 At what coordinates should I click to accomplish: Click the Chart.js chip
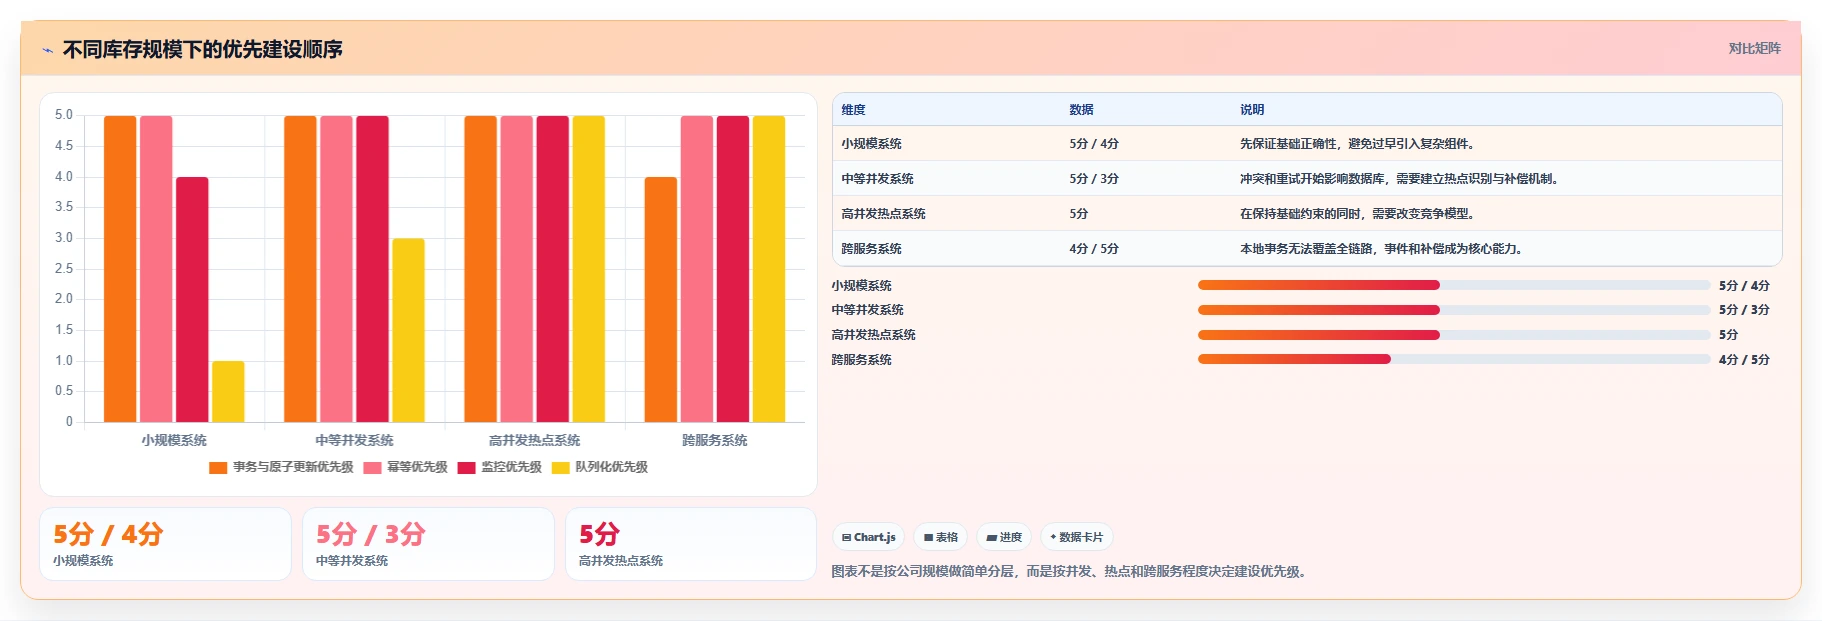click(x=868, y=537)
